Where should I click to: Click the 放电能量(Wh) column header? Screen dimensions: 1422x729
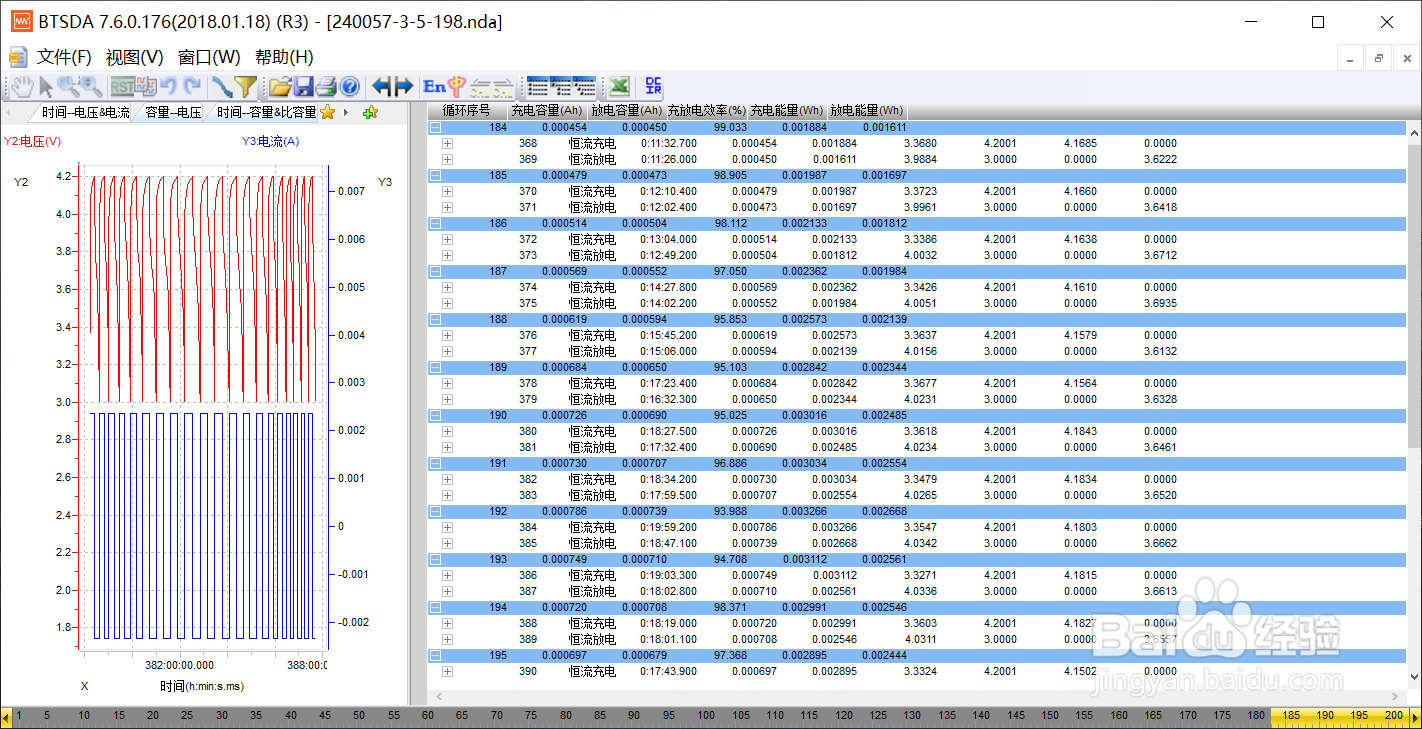pyautogui.click(x=867, y=111)
